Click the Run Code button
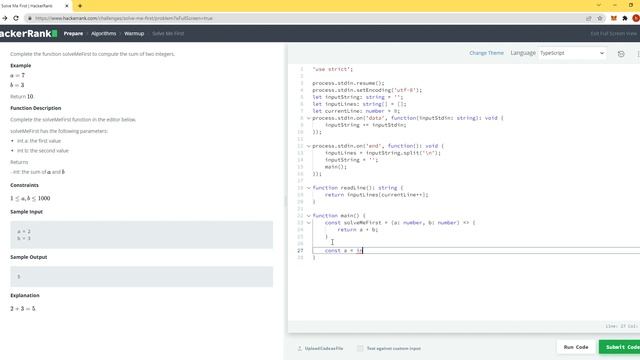 (x=576, y=347)
